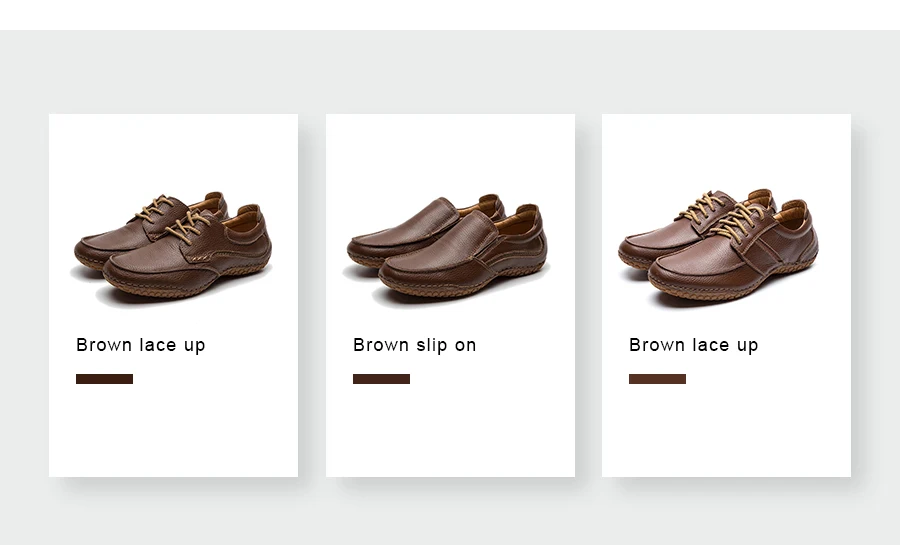Click blank lower area of first product card
This screenshot has height=545, width=900.
[x=173, y=431]
